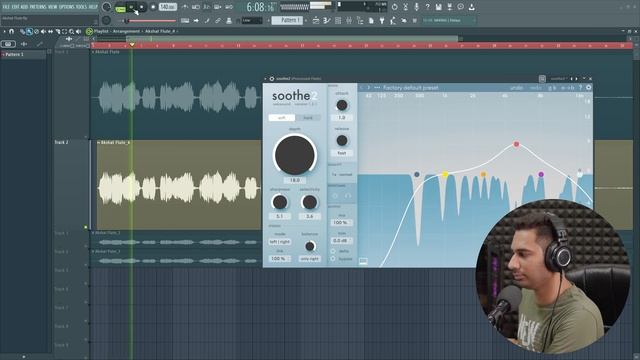The width and height of the screenshot is (640, 360).
Task: Click the stamp icon in toolbar
Action: (229, 20)
